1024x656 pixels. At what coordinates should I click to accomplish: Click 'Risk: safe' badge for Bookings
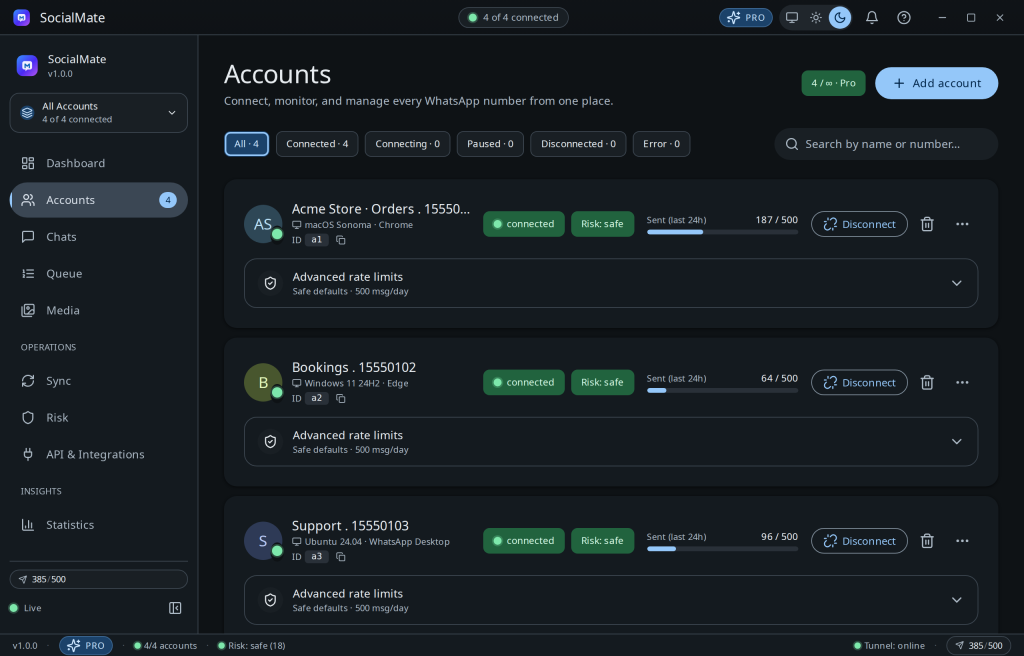pyautogui.click(x=602, y=383)
